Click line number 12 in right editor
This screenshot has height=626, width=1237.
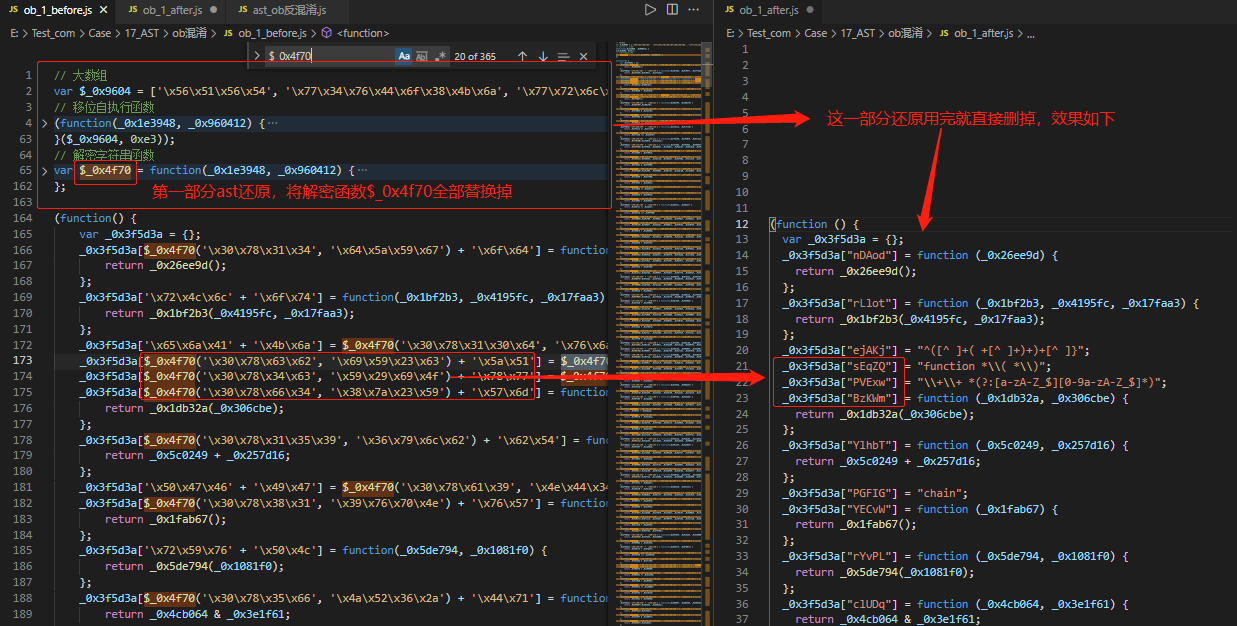coord(742,223)
